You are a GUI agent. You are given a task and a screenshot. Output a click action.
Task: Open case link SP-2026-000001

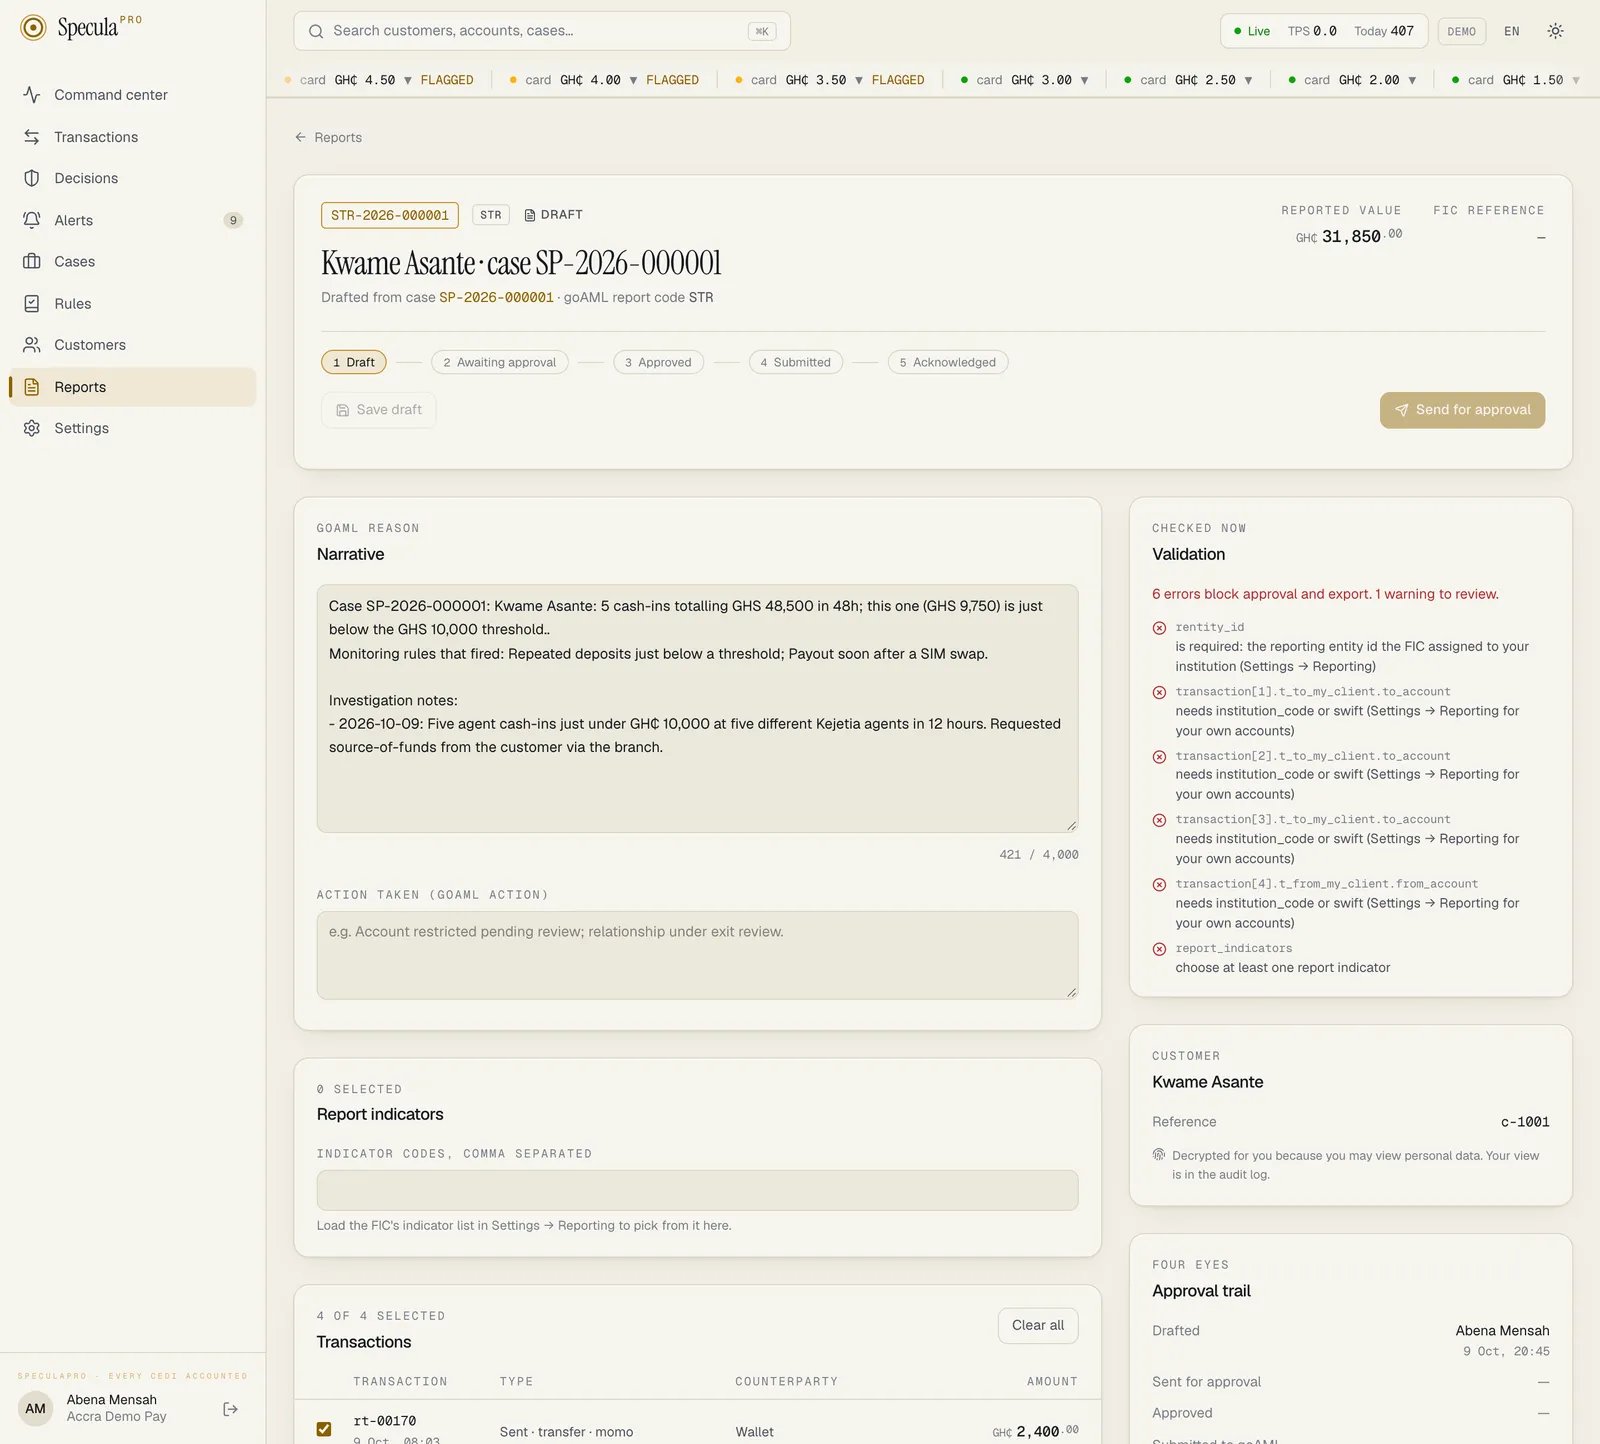click(496, 297)
